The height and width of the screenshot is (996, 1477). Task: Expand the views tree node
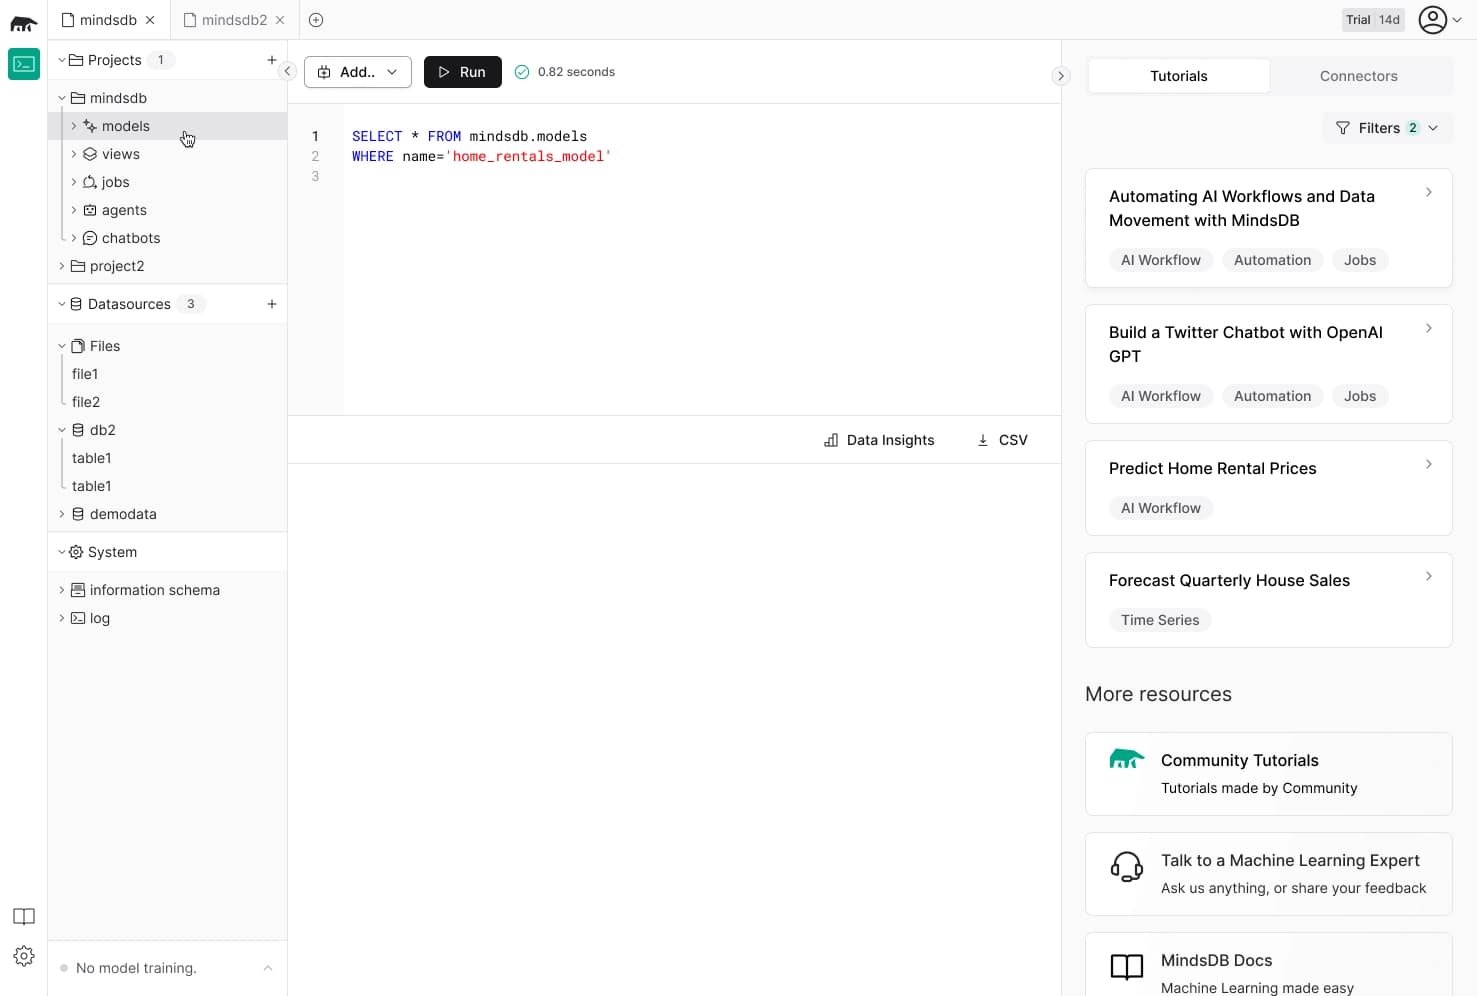[x=74, y=154]
